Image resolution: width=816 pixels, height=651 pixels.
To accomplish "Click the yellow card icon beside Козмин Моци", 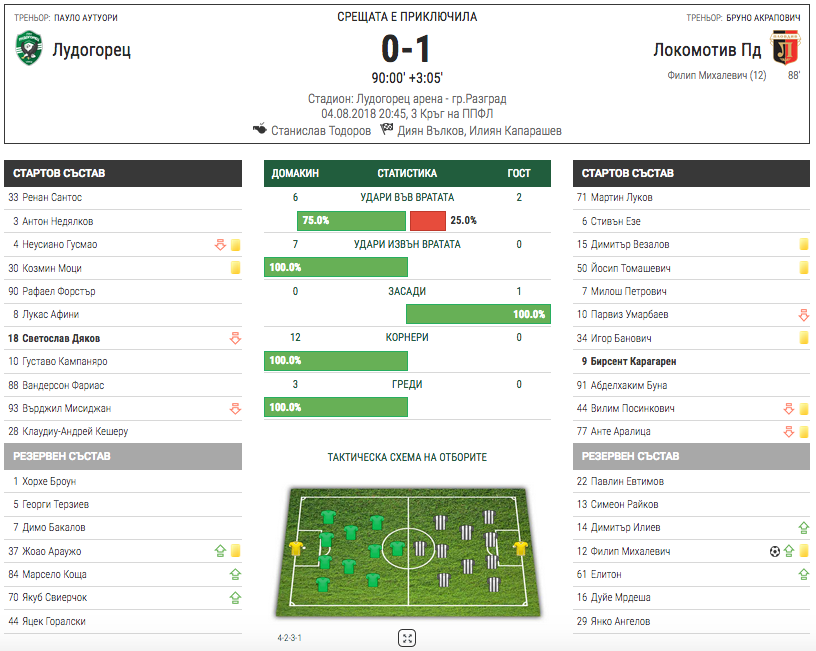I will click(x=235, y=267).
